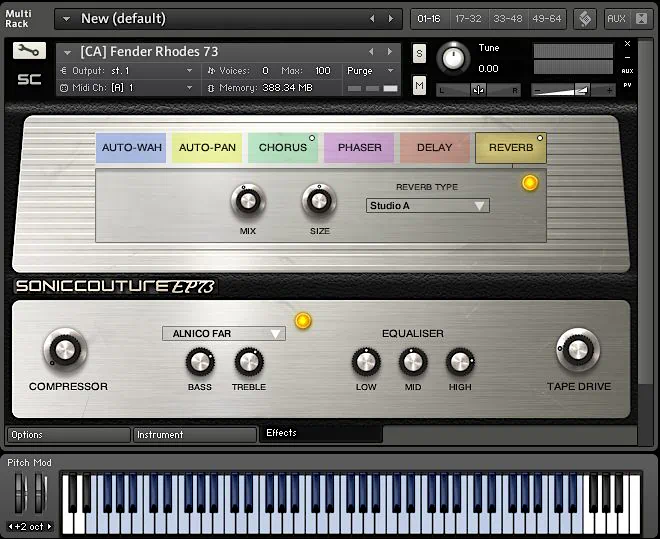Viewport: 660px width, 539px height.
Task: Click the volume plus button
Action: (x=609, y=90)
